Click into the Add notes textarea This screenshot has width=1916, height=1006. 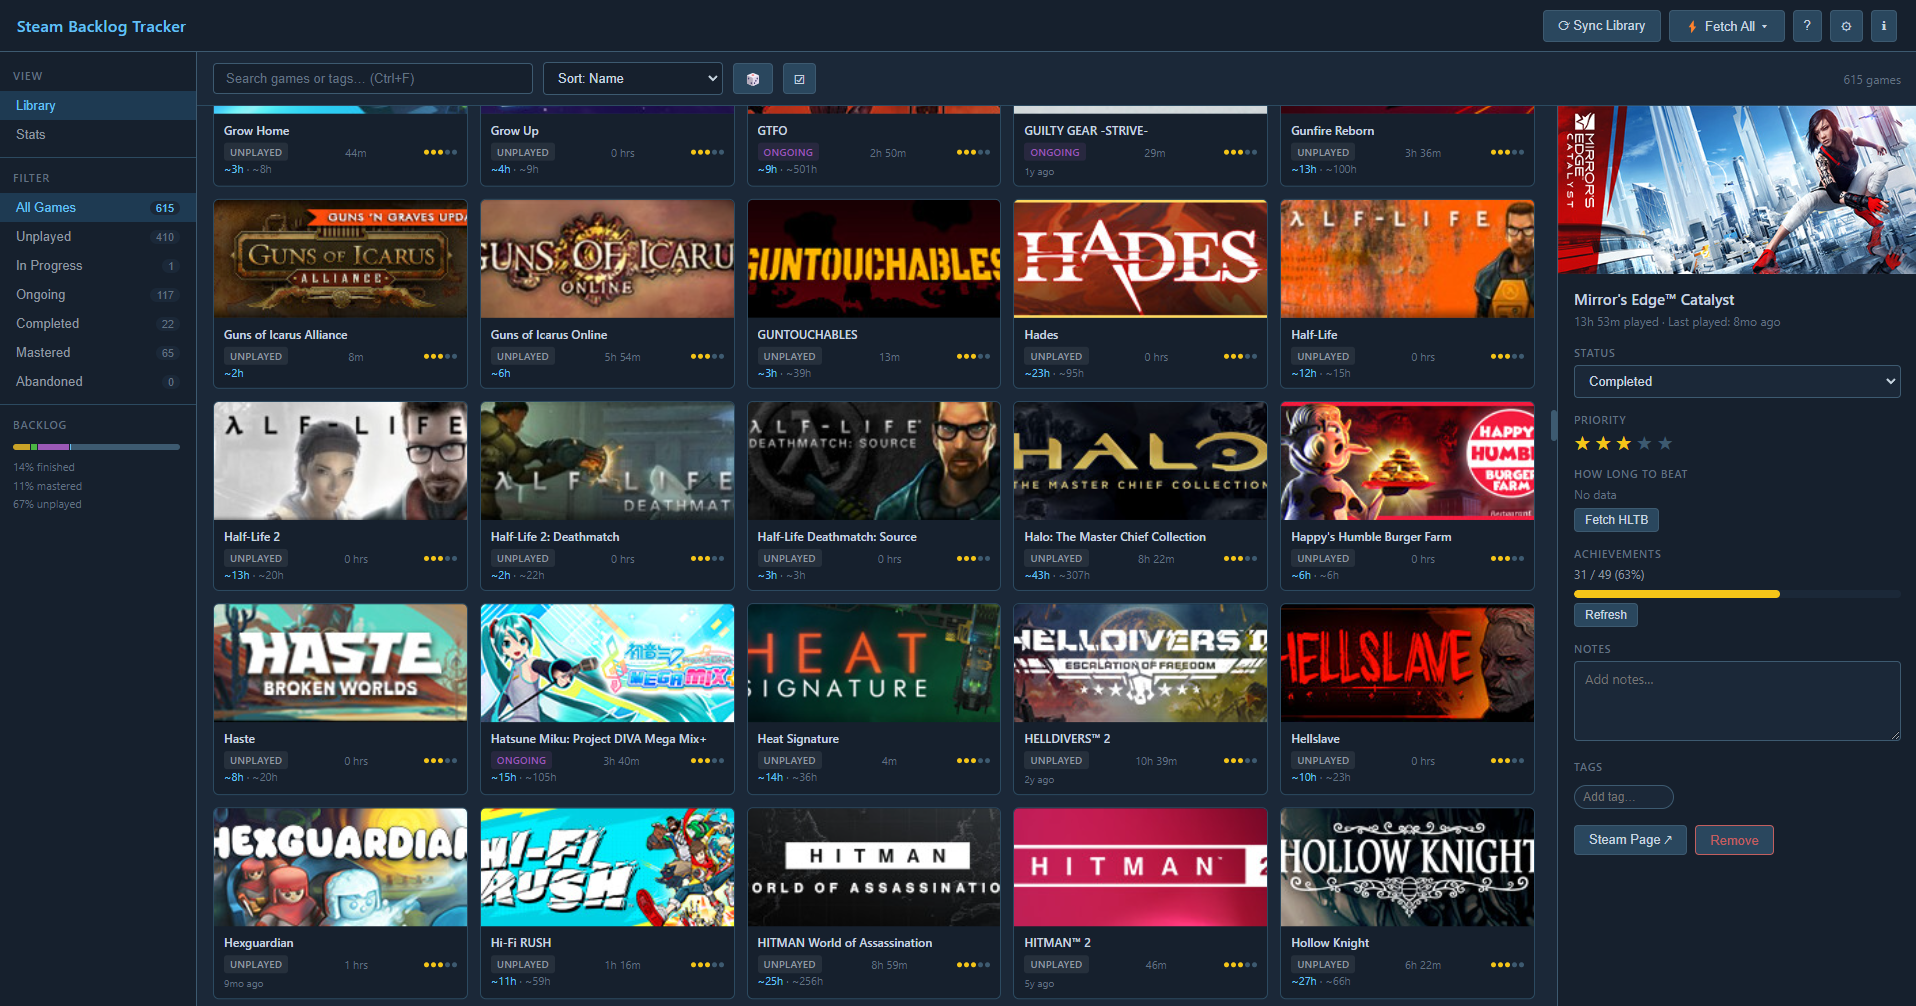1737,701
